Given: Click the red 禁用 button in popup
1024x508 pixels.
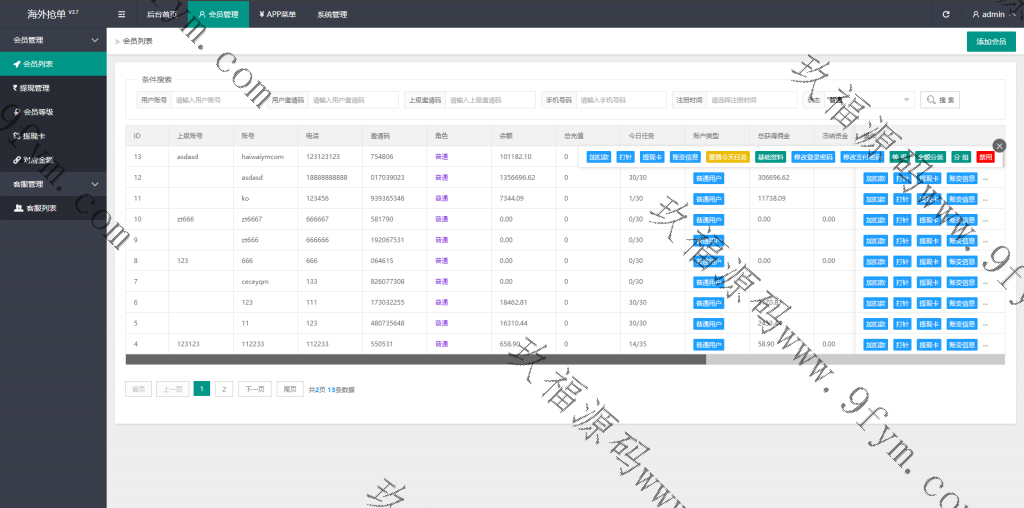Looking at the screenshot, I should [986, 157].
